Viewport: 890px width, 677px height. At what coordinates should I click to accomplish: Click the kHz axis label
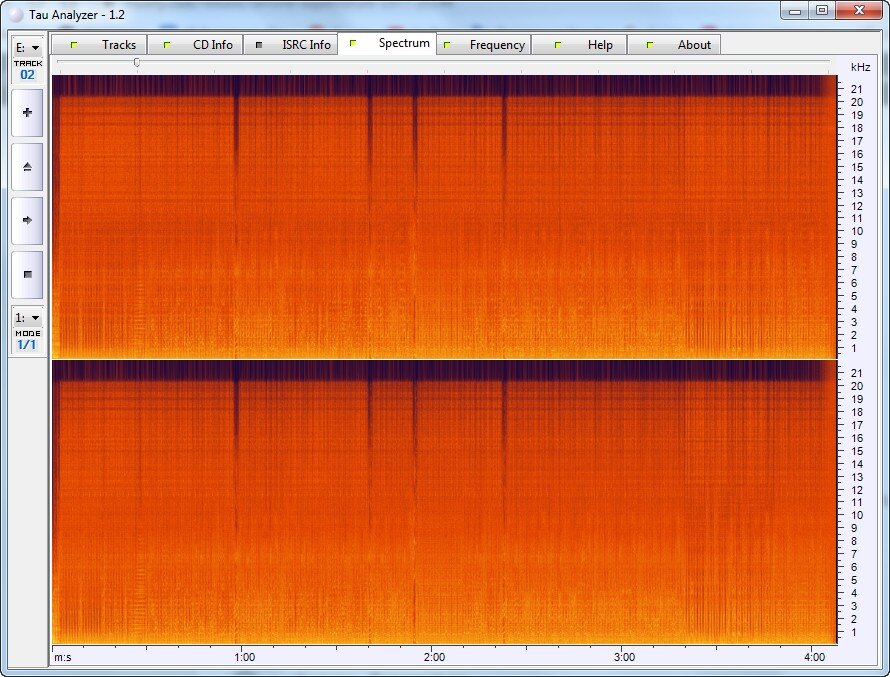tap(860, 67)
